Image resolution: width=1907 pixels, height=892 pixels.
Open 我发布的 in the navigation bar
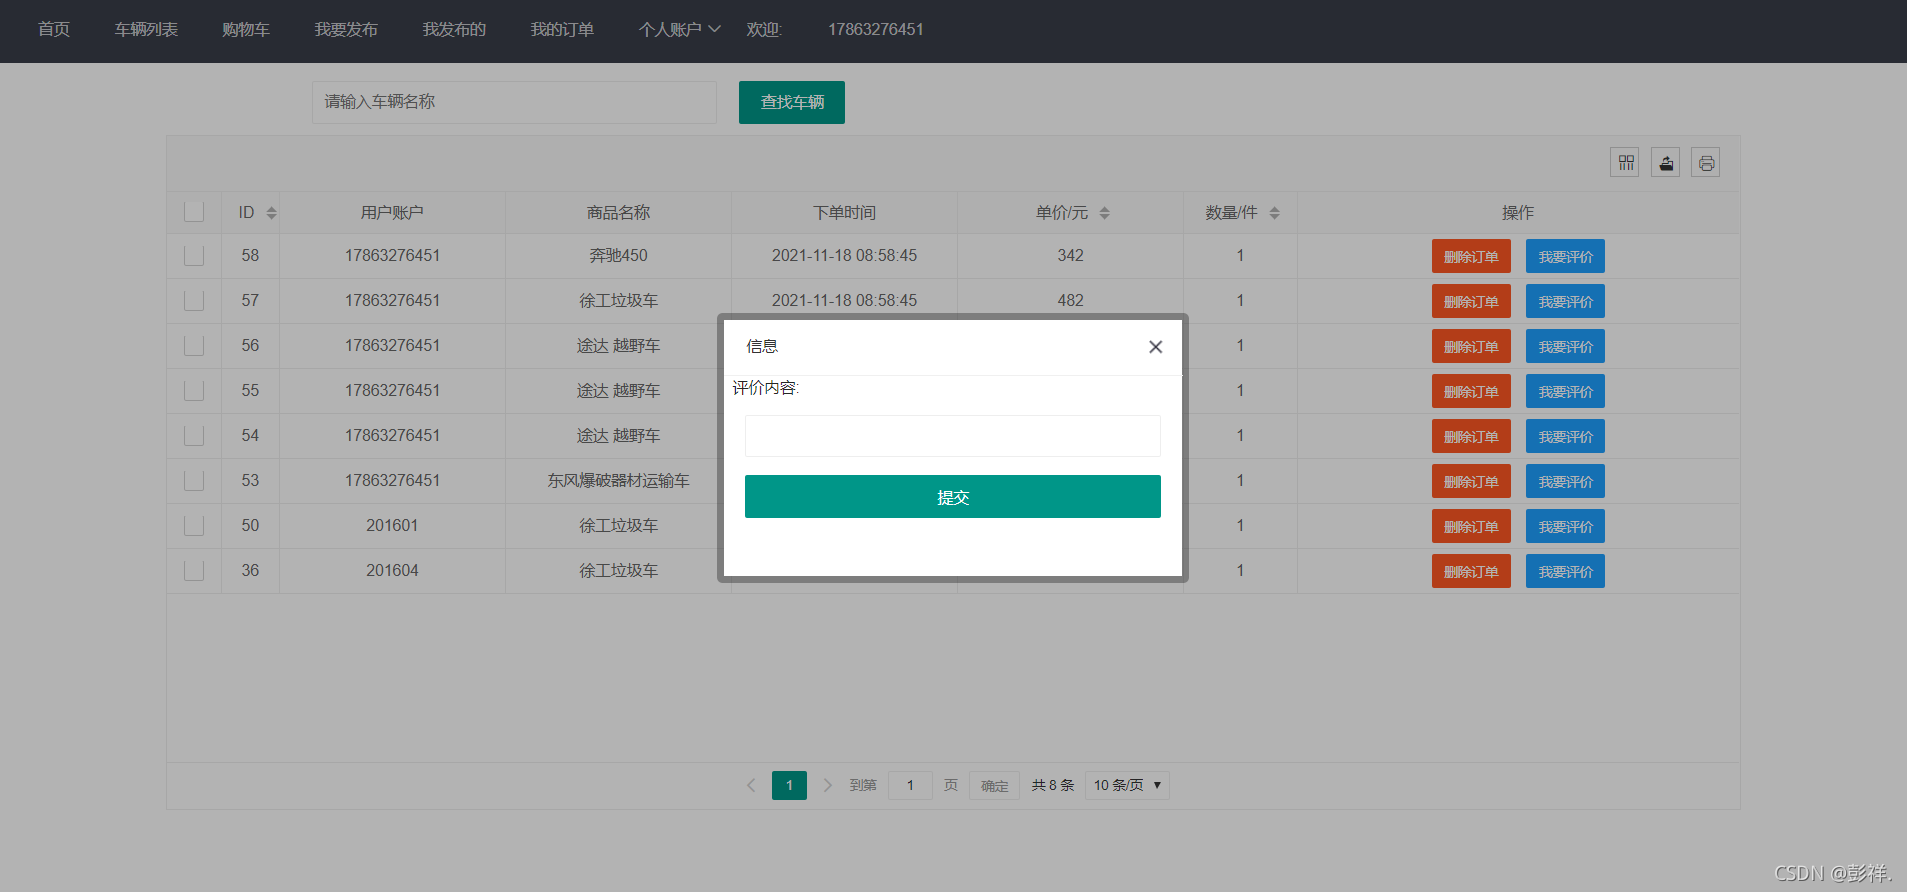pyautogui.click(x=454, y=30)
